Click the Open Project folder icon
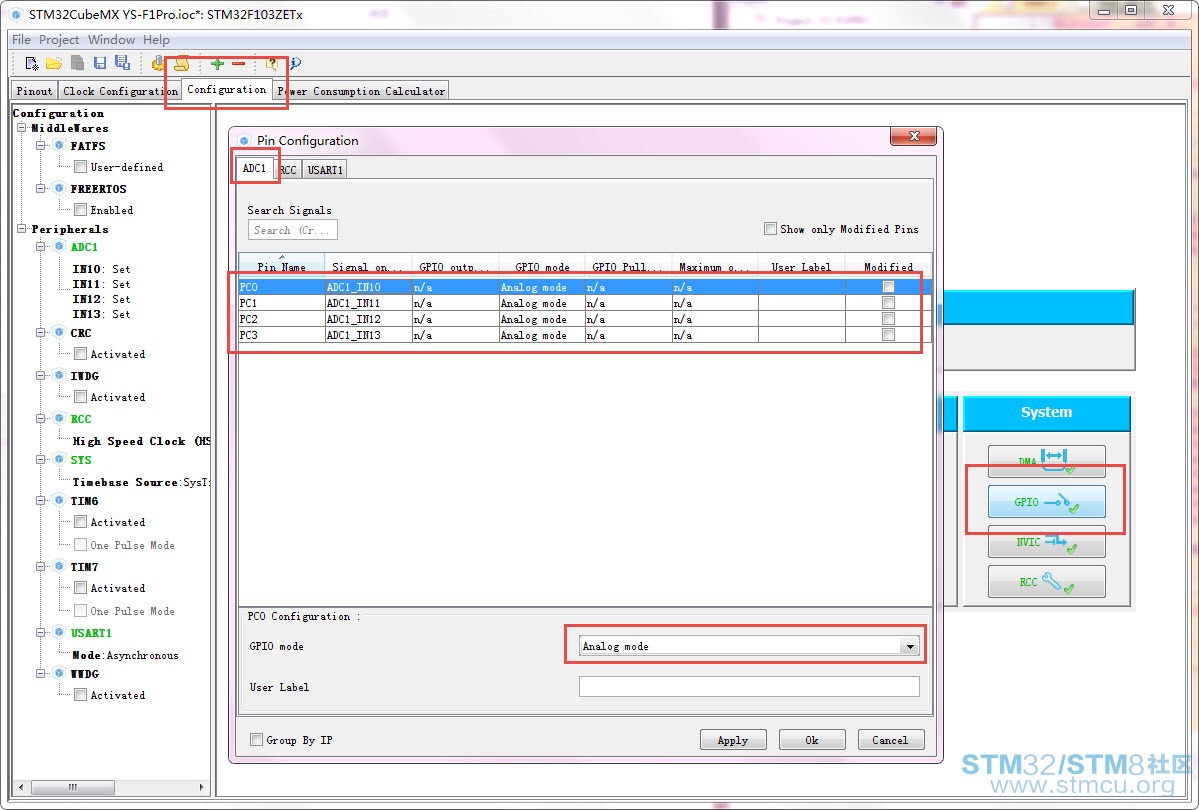This screenshot has height=810, width=1199. pos(54,63)
